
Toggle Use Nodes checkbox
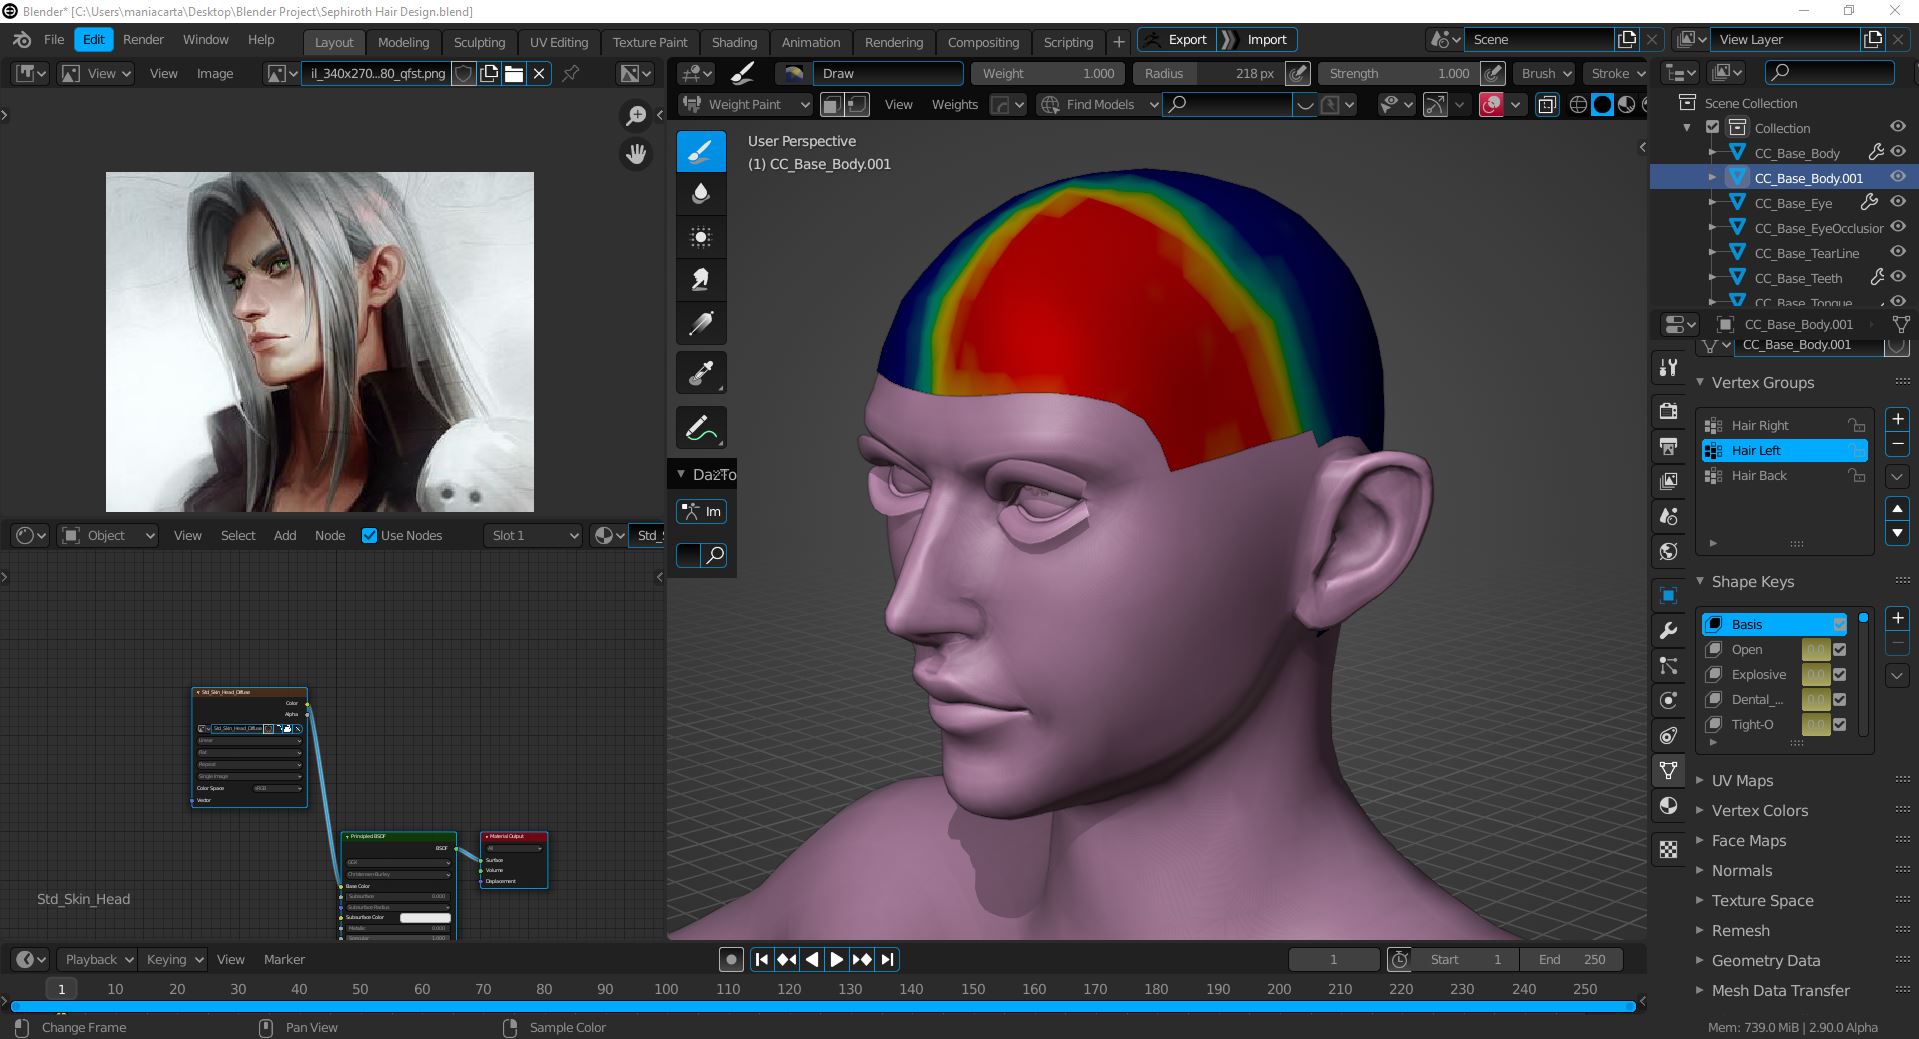coord(369,535)
